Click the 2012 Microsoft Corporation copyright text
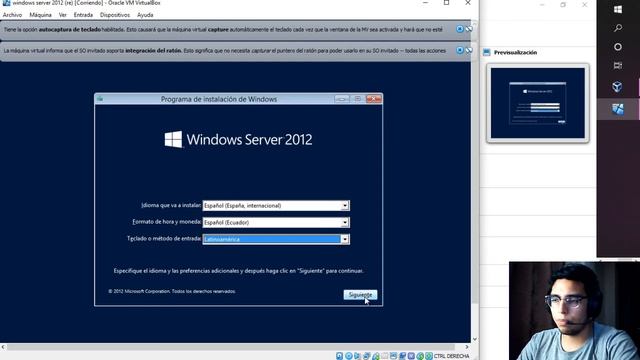This screenshot has height=360, width=640. (x=172, y=291)
